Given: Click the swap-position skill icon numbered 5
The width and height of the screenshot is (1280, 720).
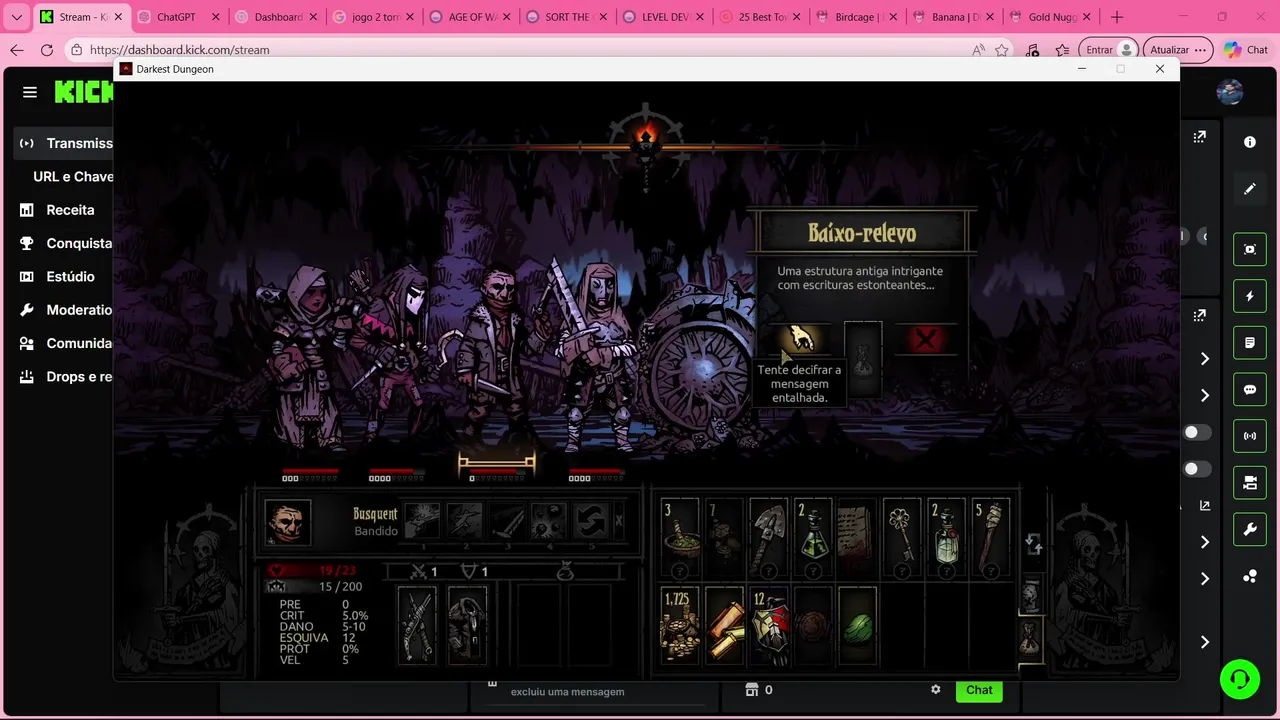Looking at the screenshot, I should [591, 521].
